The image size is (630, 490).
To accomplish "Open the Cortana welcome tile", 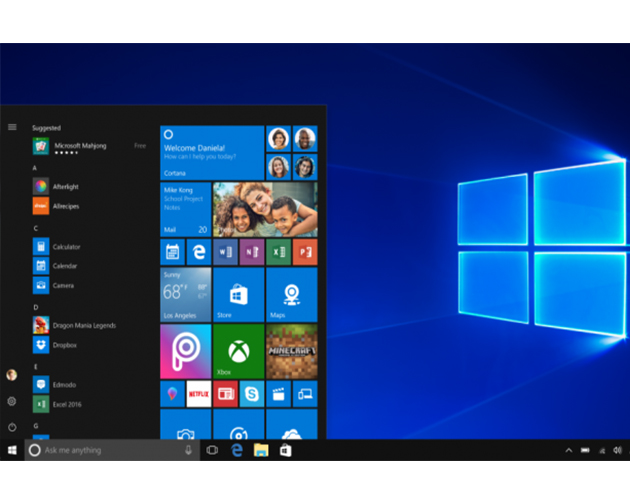I will coord(212,153).
